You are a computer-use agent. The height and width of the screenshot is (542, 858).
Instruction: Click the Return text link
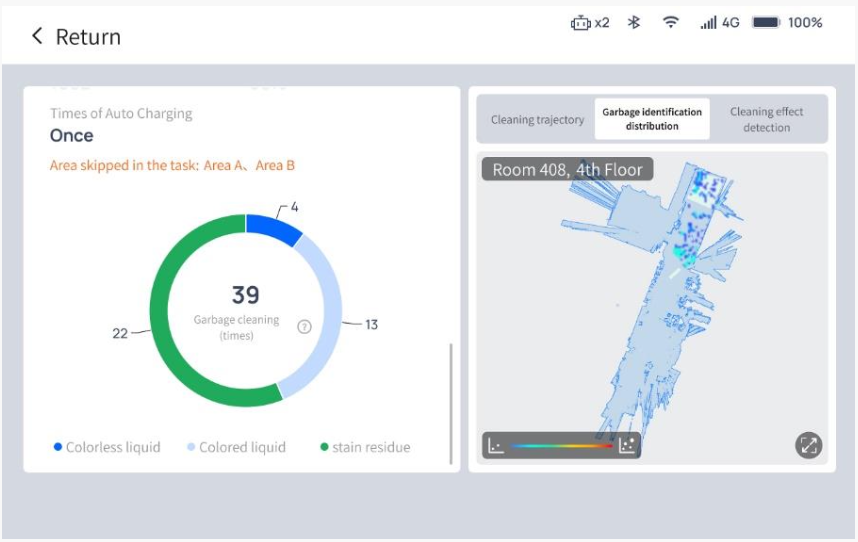coord(88,37)
